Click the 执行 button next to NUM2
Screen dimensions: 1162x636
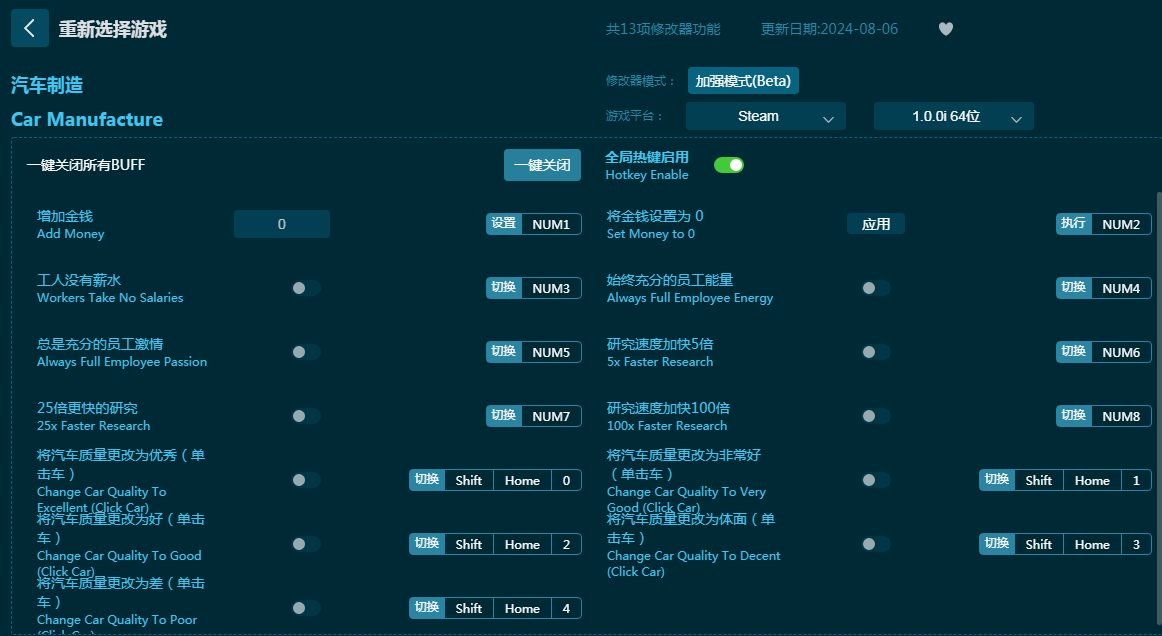(x=1073, y=224)
